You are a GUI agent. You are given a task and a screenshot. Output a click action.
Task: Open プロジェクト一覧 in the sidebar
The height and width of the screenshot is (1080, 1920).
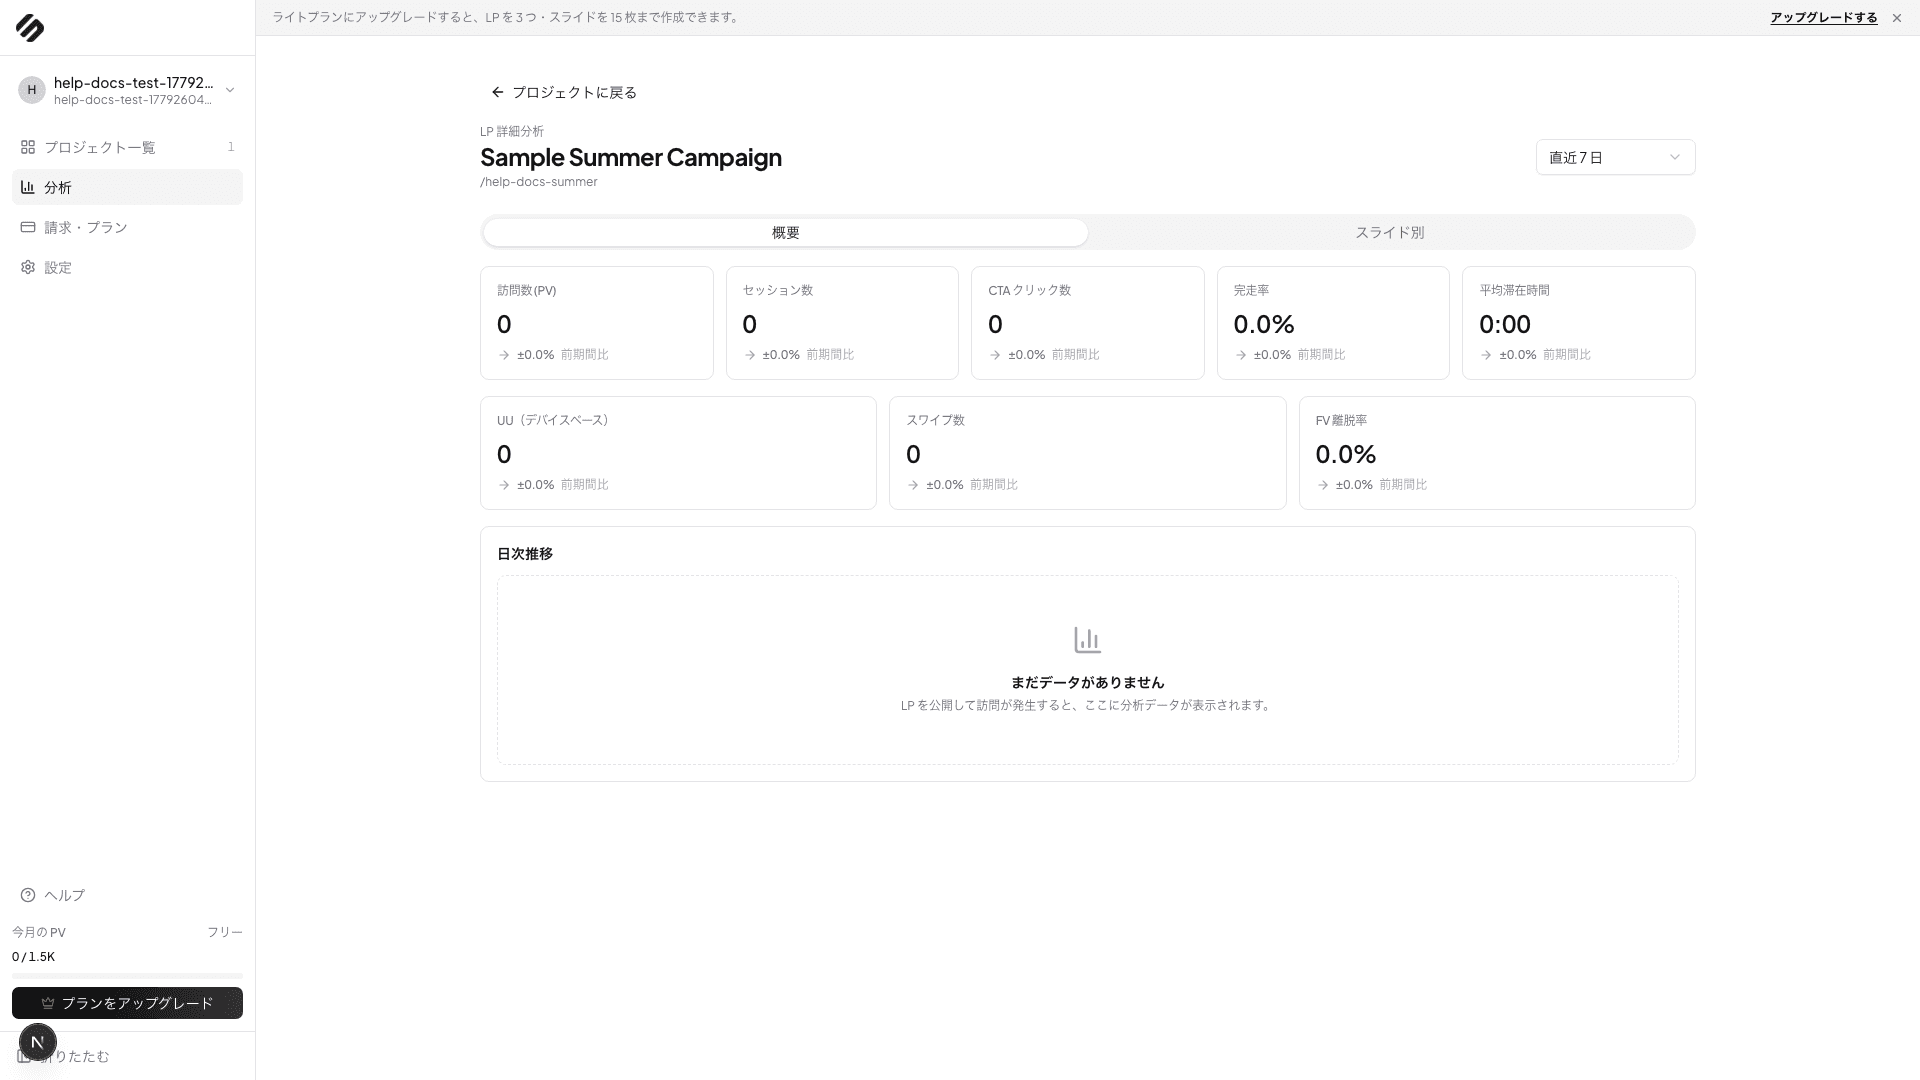127,147
